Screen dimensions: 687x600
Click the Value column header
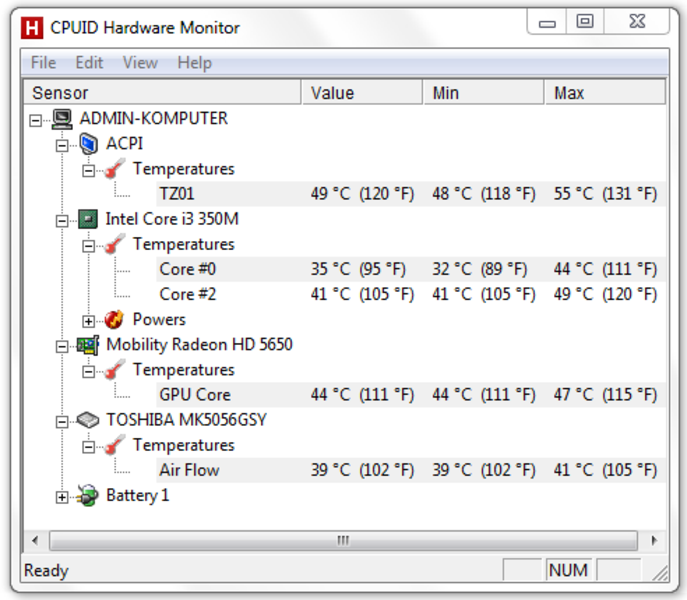[x=362, y=92]
